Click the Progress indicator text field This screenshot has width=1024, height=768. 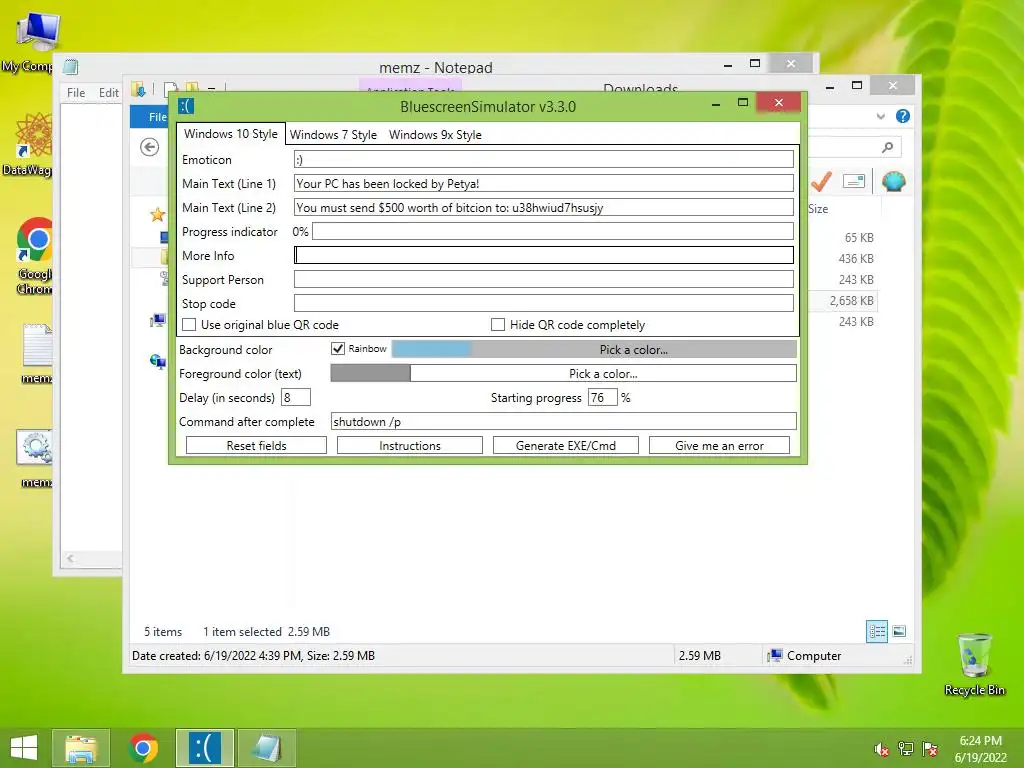click(x=552, y=231)
